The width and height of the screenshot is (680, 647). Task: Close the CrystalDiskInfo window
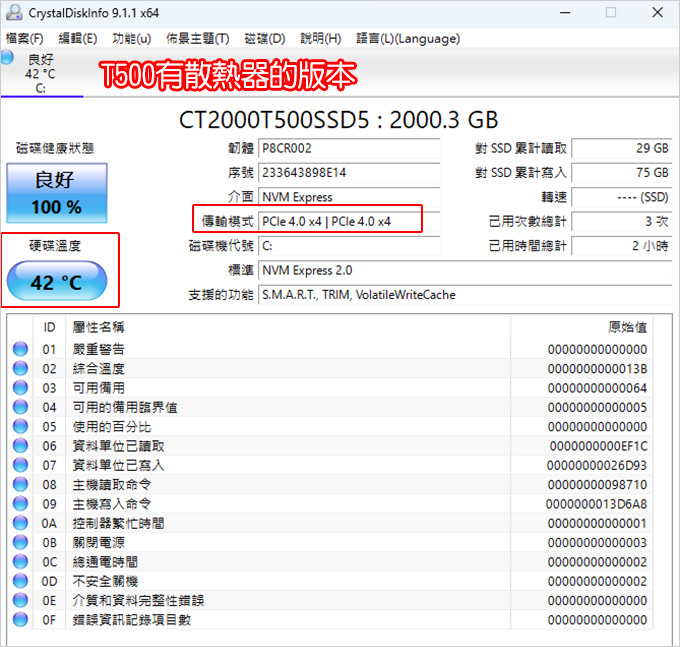[657, 13]
